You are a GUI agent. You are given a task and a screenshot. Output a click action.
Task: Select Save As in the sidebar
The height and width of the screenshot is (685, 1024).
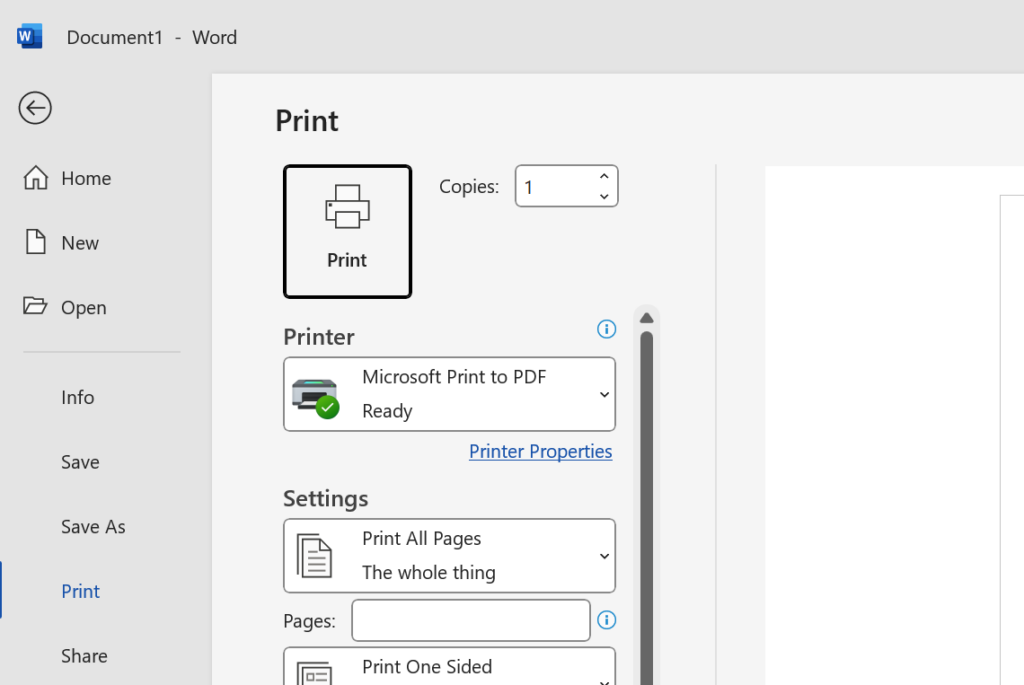point(93,527)
